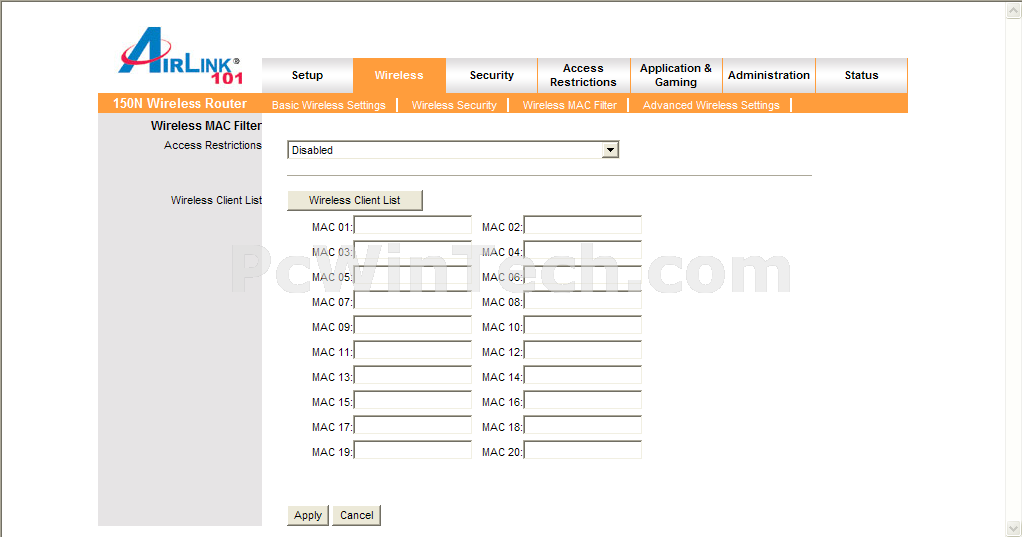Focus the MAC 18 input field
The height and width of the screenshot is (537, 1022).
point(583,426)
